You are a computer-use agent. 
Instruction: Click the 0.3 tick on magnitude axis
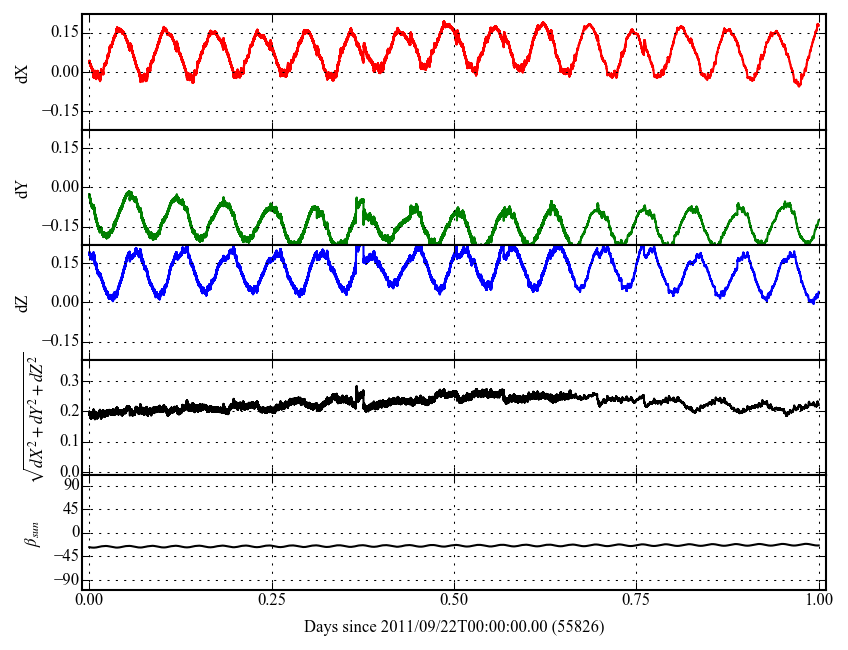(x=70, y=380)
